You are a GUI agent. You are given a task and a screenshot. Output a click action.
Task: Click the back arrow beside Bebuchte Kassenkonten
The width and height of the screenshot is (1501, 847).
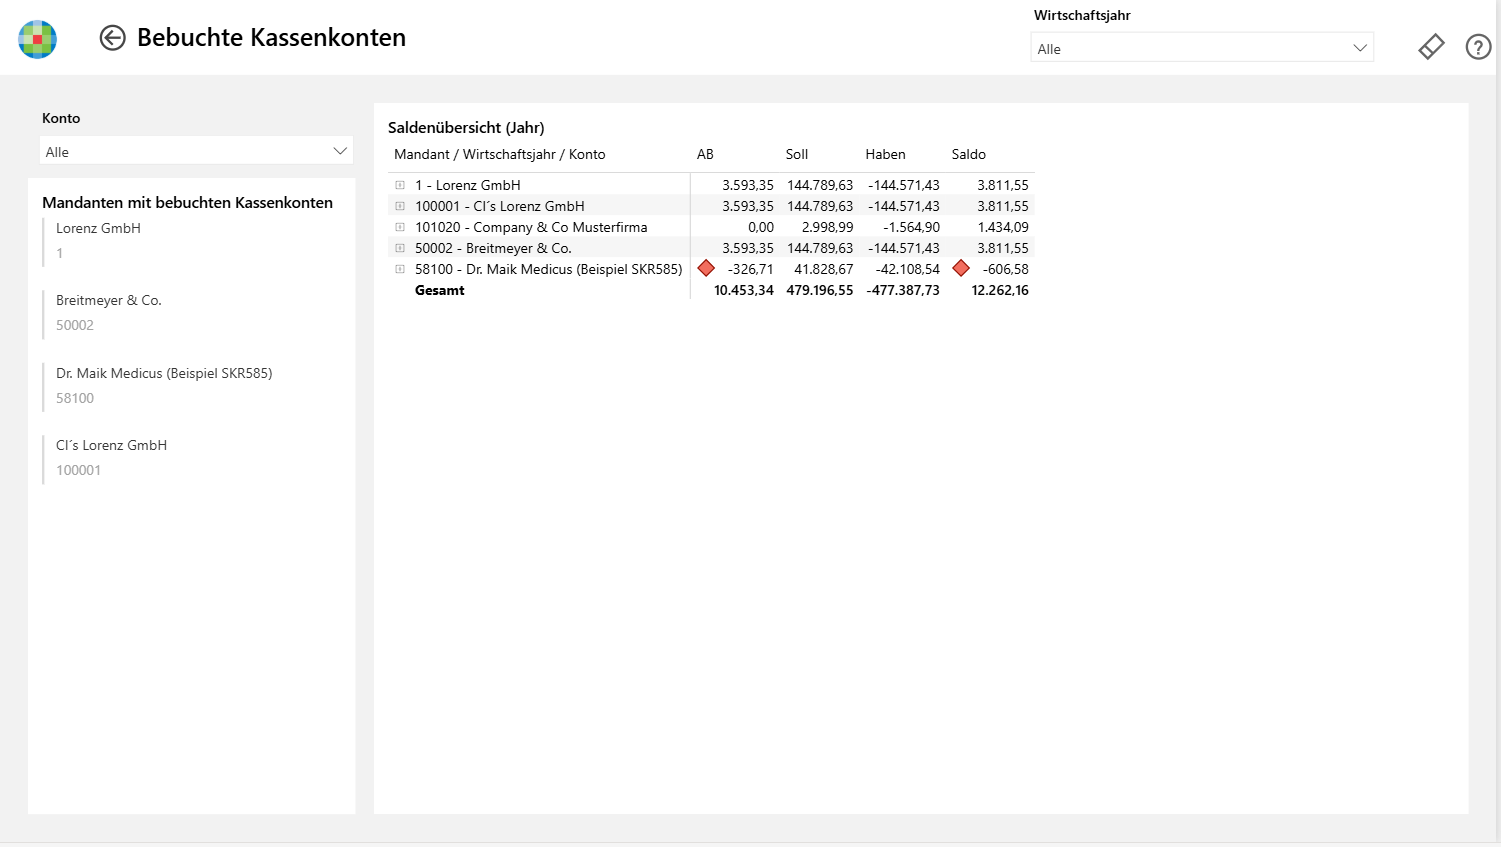[x=112, y=38]
